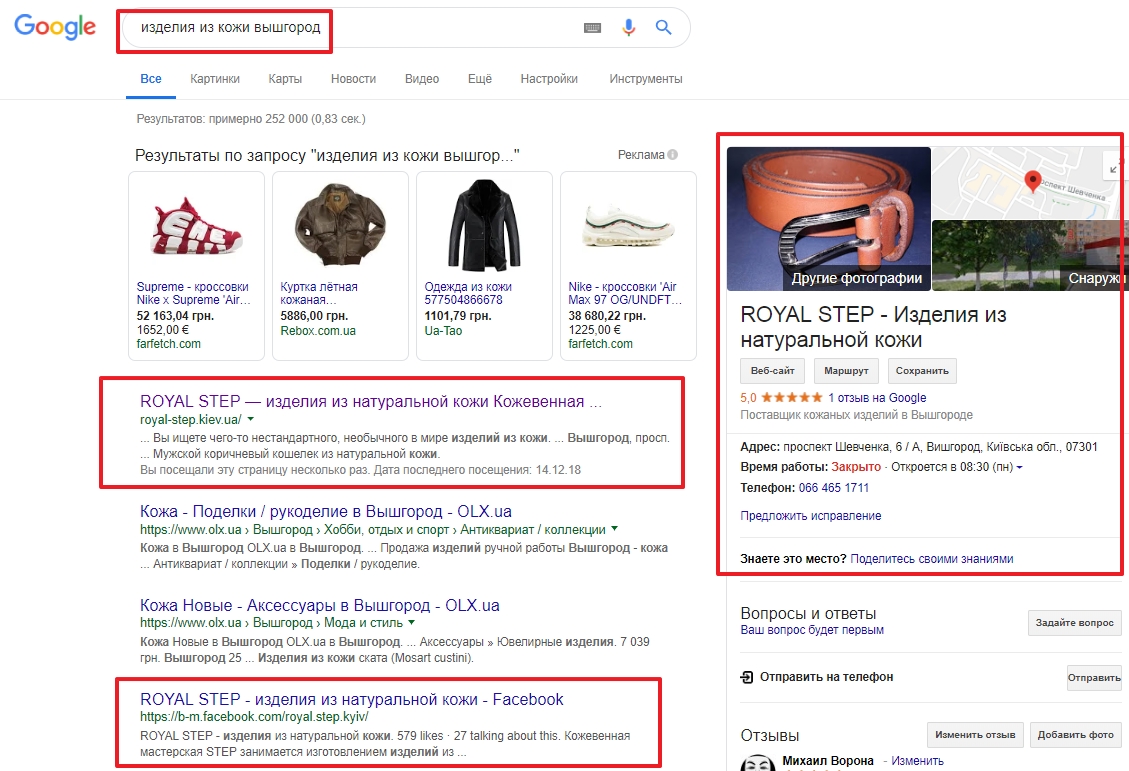Click the Добавить фото button
The height and width of the screenshot is (771, 1129).
(x=1076, y=735)
